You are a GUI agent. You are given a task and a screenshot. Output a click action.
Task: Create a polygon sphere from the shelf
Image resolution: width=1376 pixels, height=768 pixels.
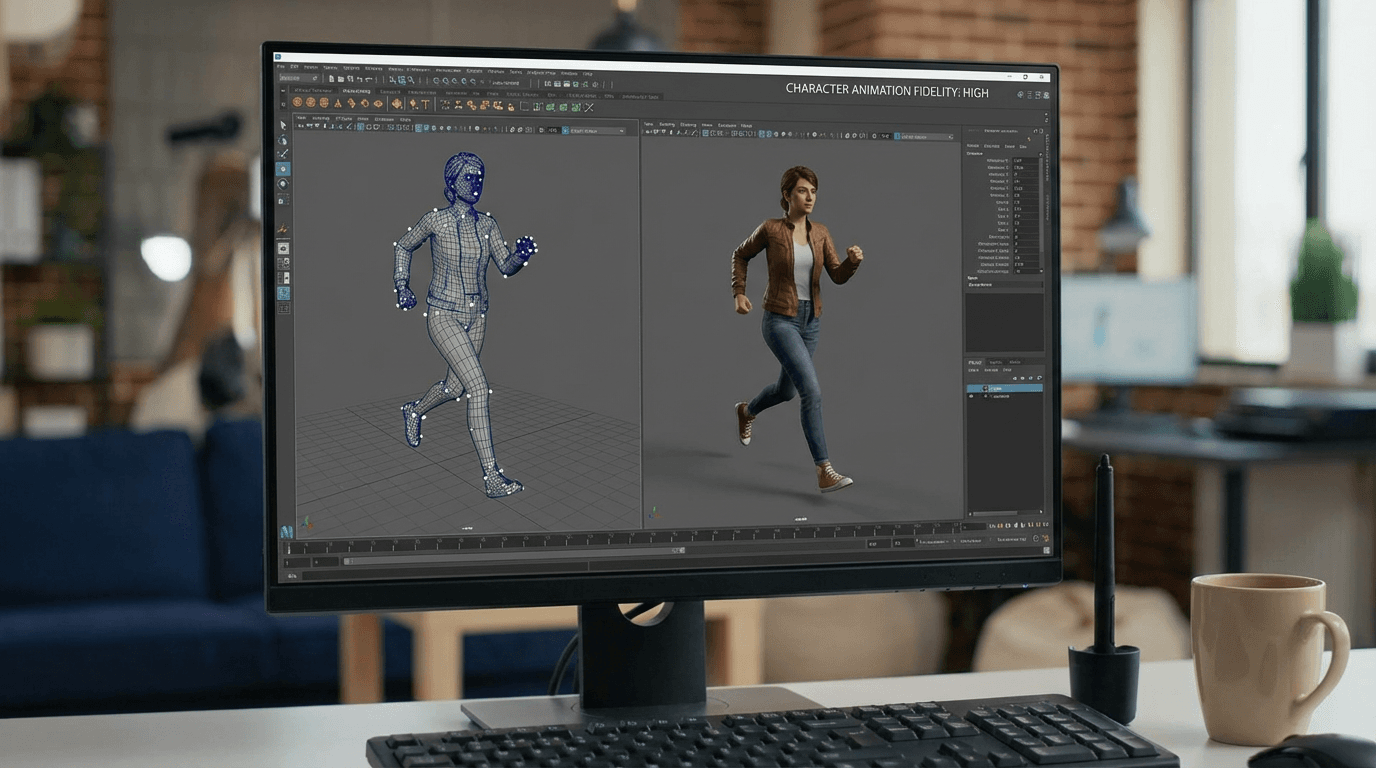point(297,103)
